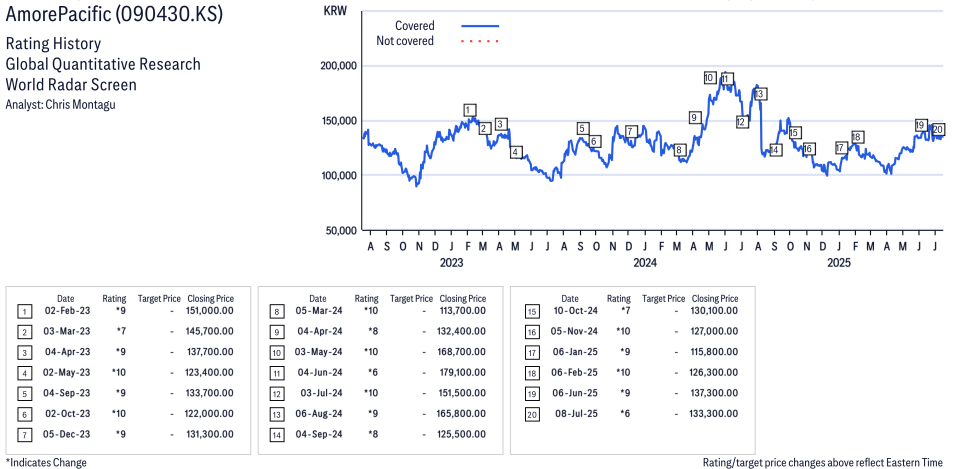Click table row number box 1
The image size is (954, 469).
tap(23, 312)
